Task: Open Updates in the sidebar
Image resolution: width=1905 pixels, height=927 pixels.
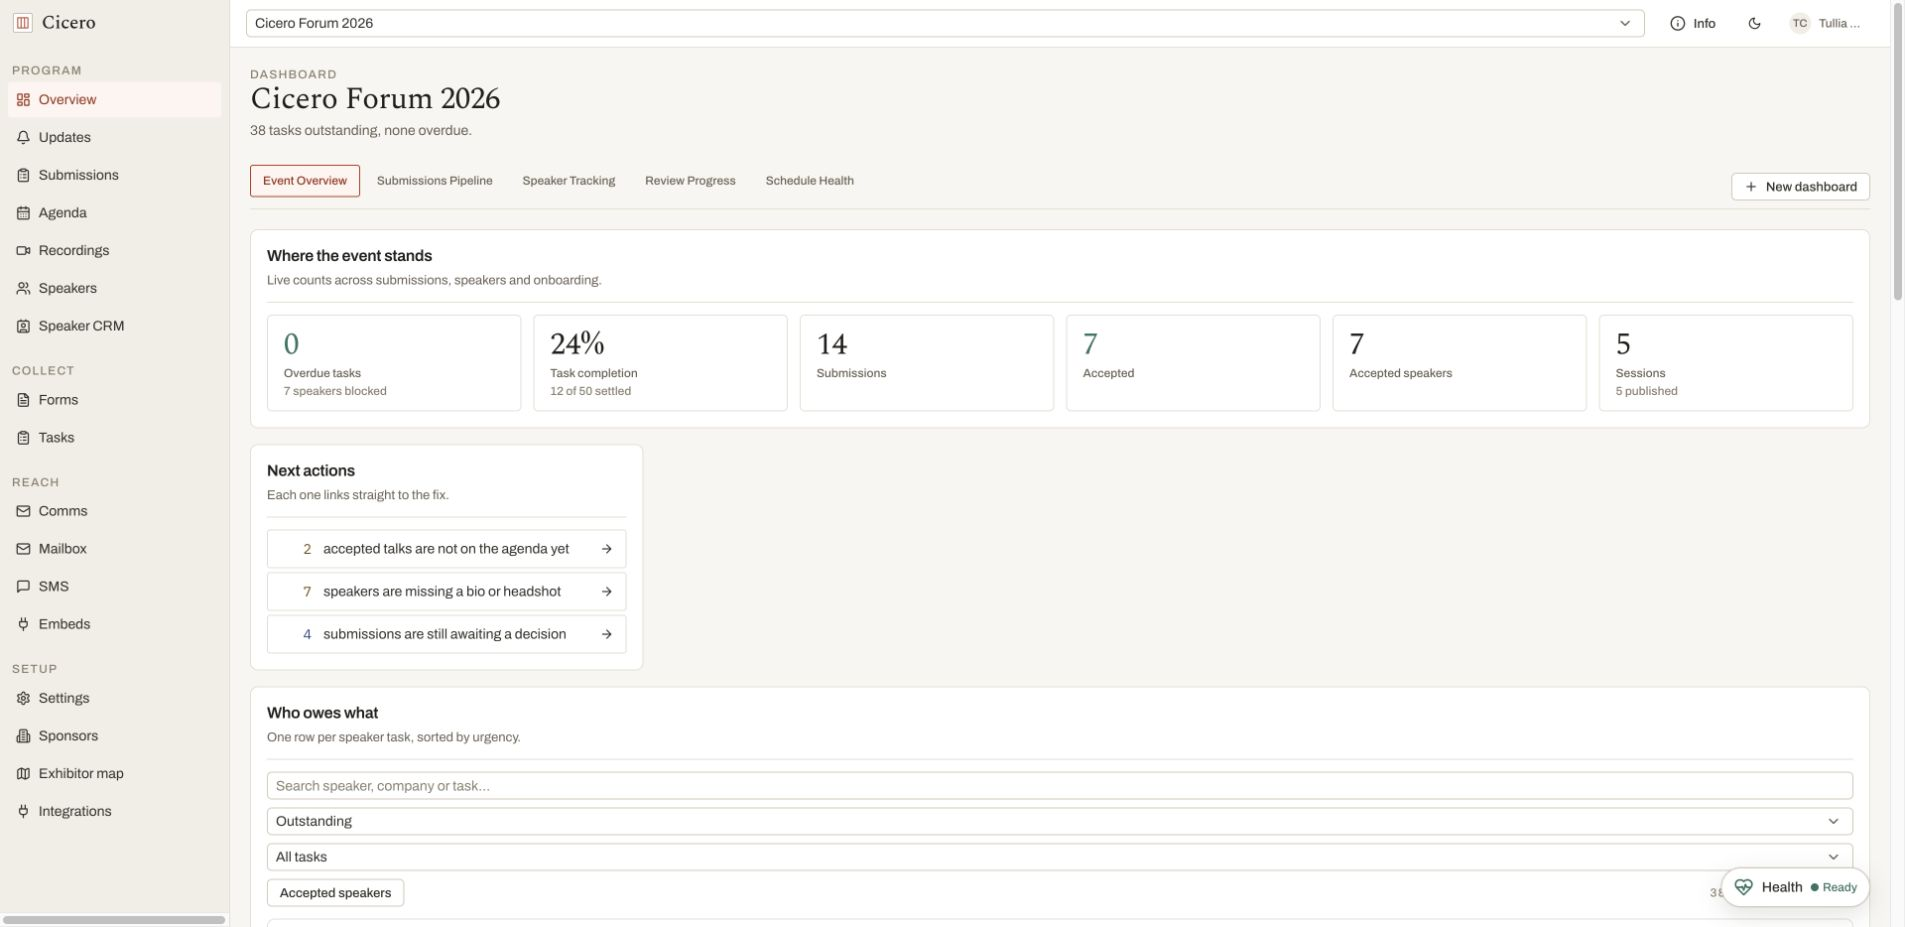Action: pos(114,137)
